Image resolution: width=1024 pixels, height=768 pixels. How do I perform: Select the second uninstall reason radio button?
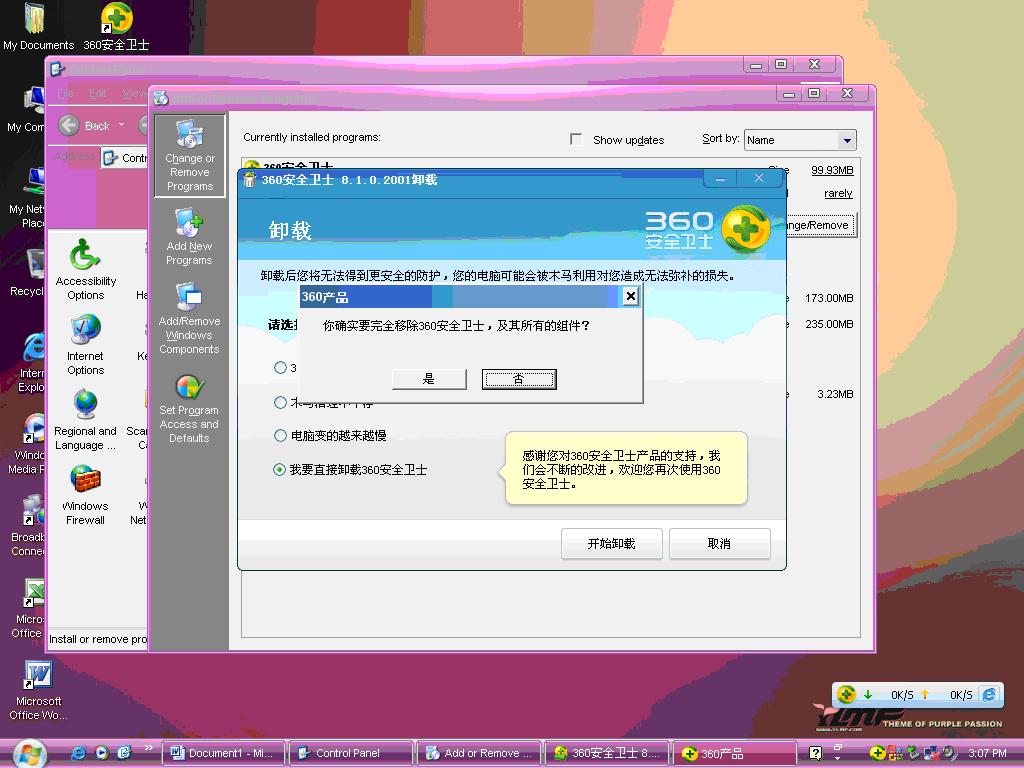coord(280,402)
